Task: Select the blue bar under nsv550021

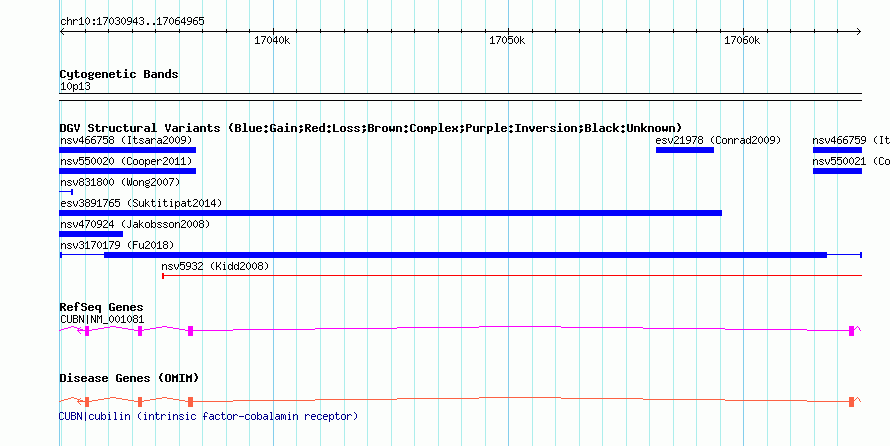Action: point(837,171)
